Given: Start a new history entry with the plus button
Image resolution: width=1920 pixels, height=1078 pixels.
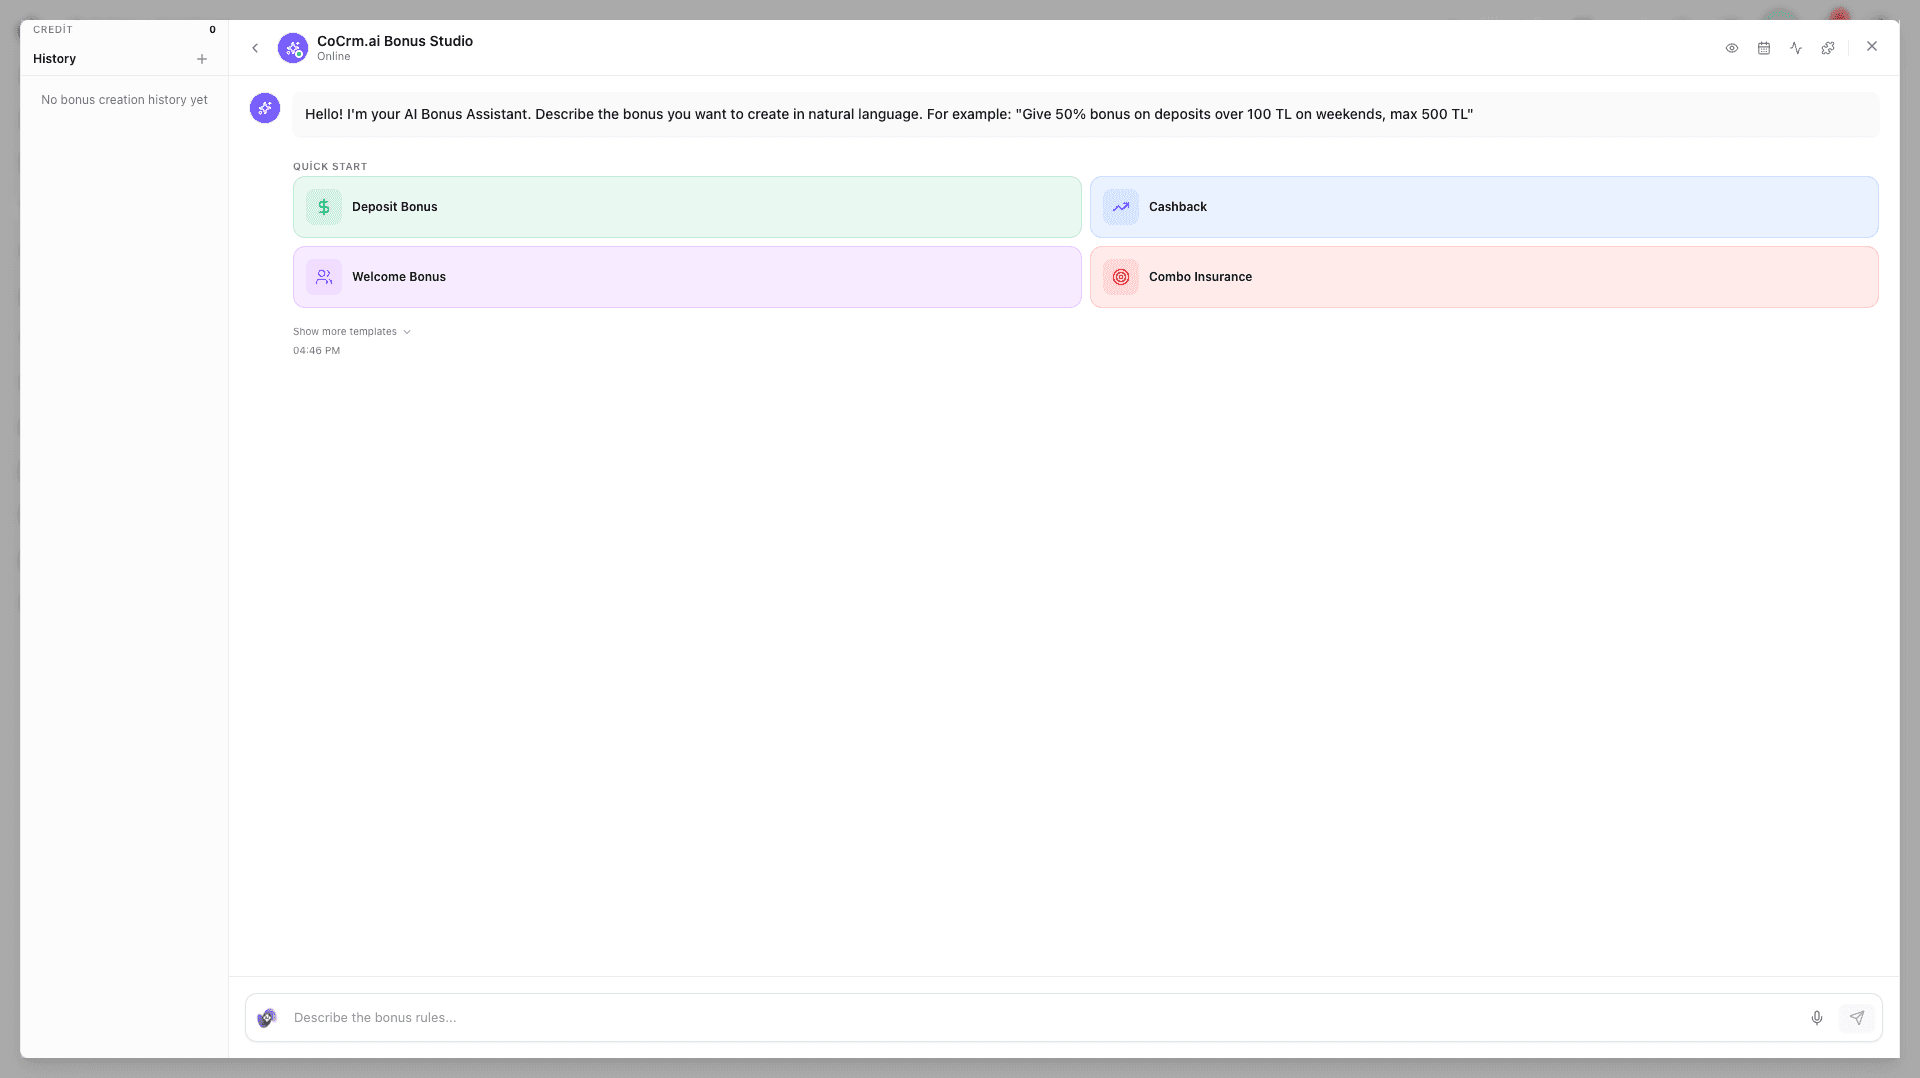Looking at the screenshot, I should click(x=202, y=59).
